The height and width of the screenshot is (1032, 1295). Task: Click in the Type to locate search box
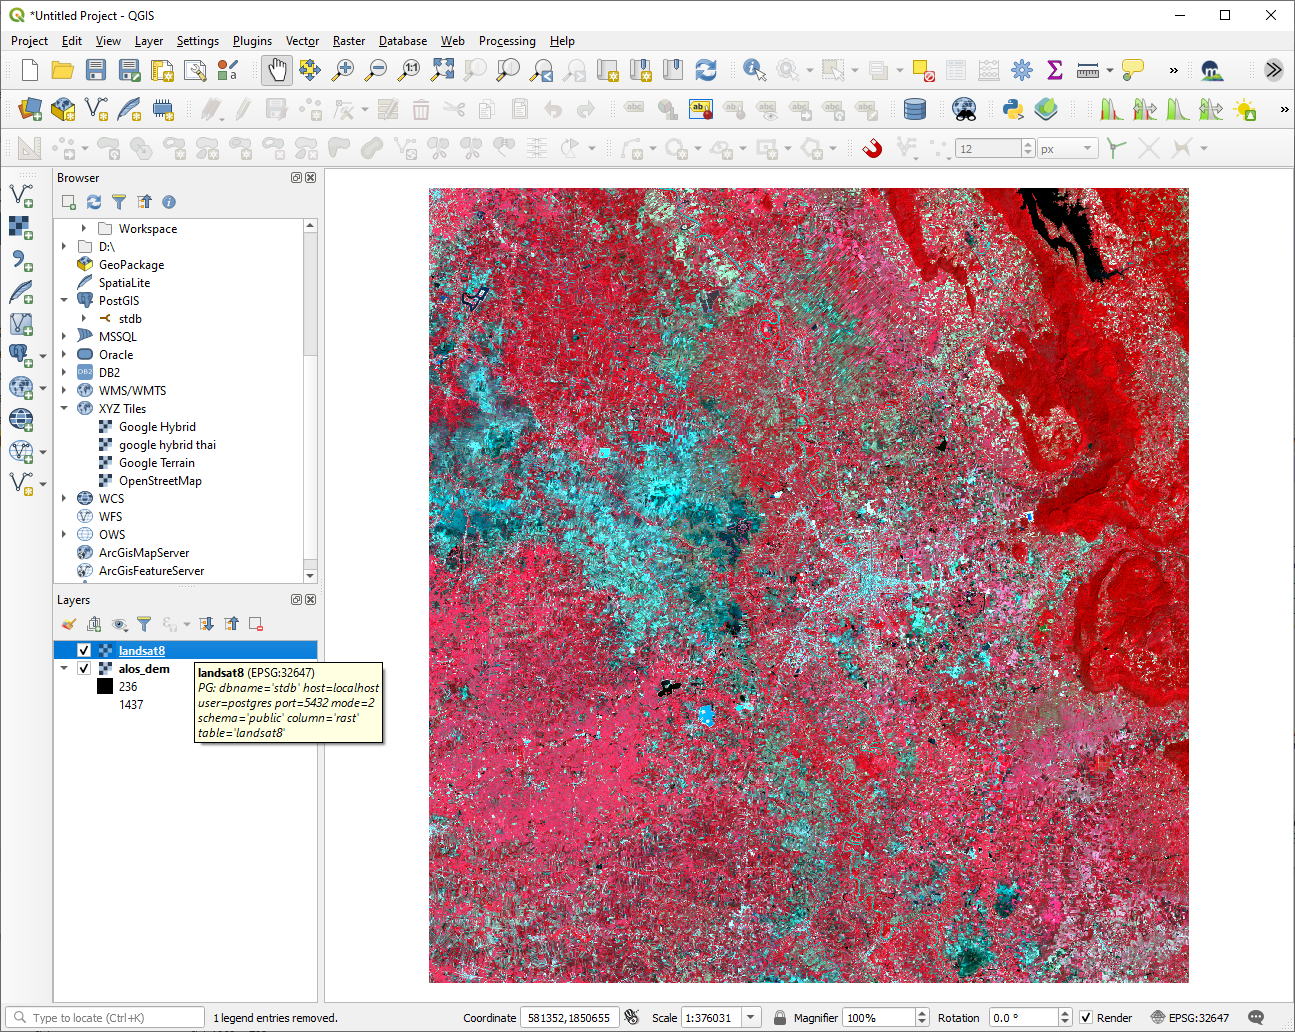point(104,1017)
